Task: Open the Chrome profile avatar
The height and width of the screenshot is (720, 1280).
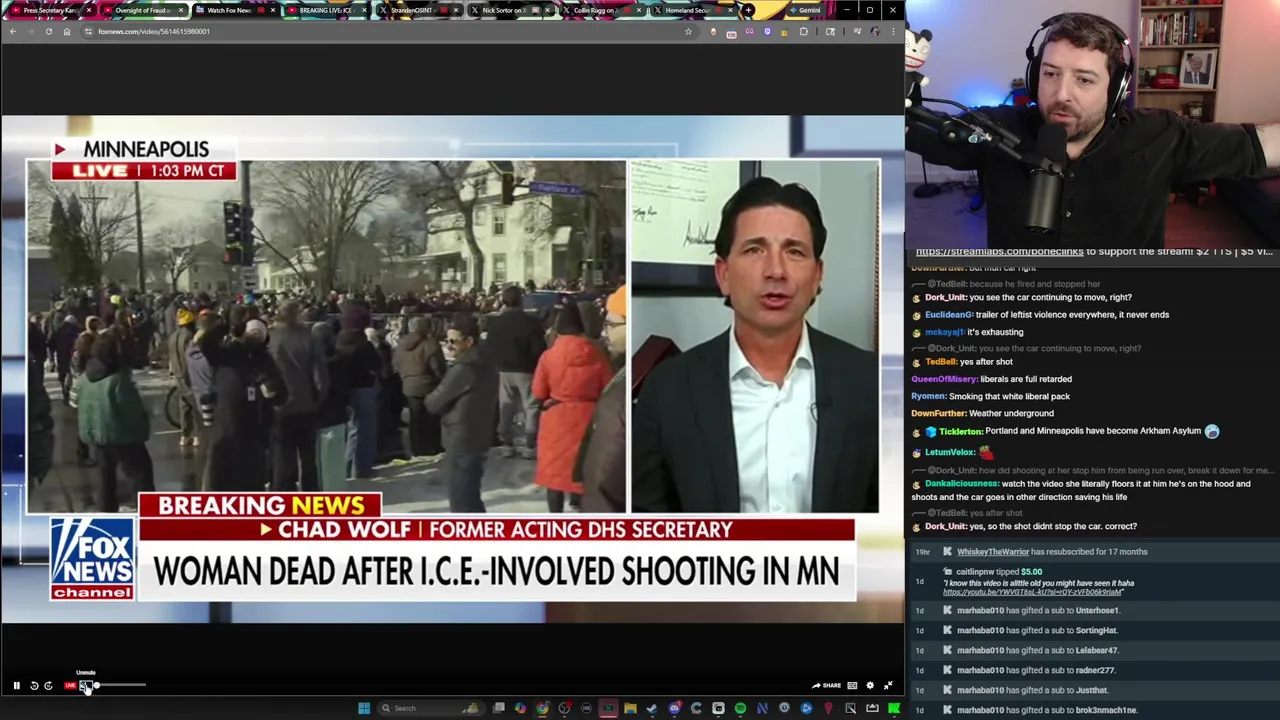Action: (875, 31)
